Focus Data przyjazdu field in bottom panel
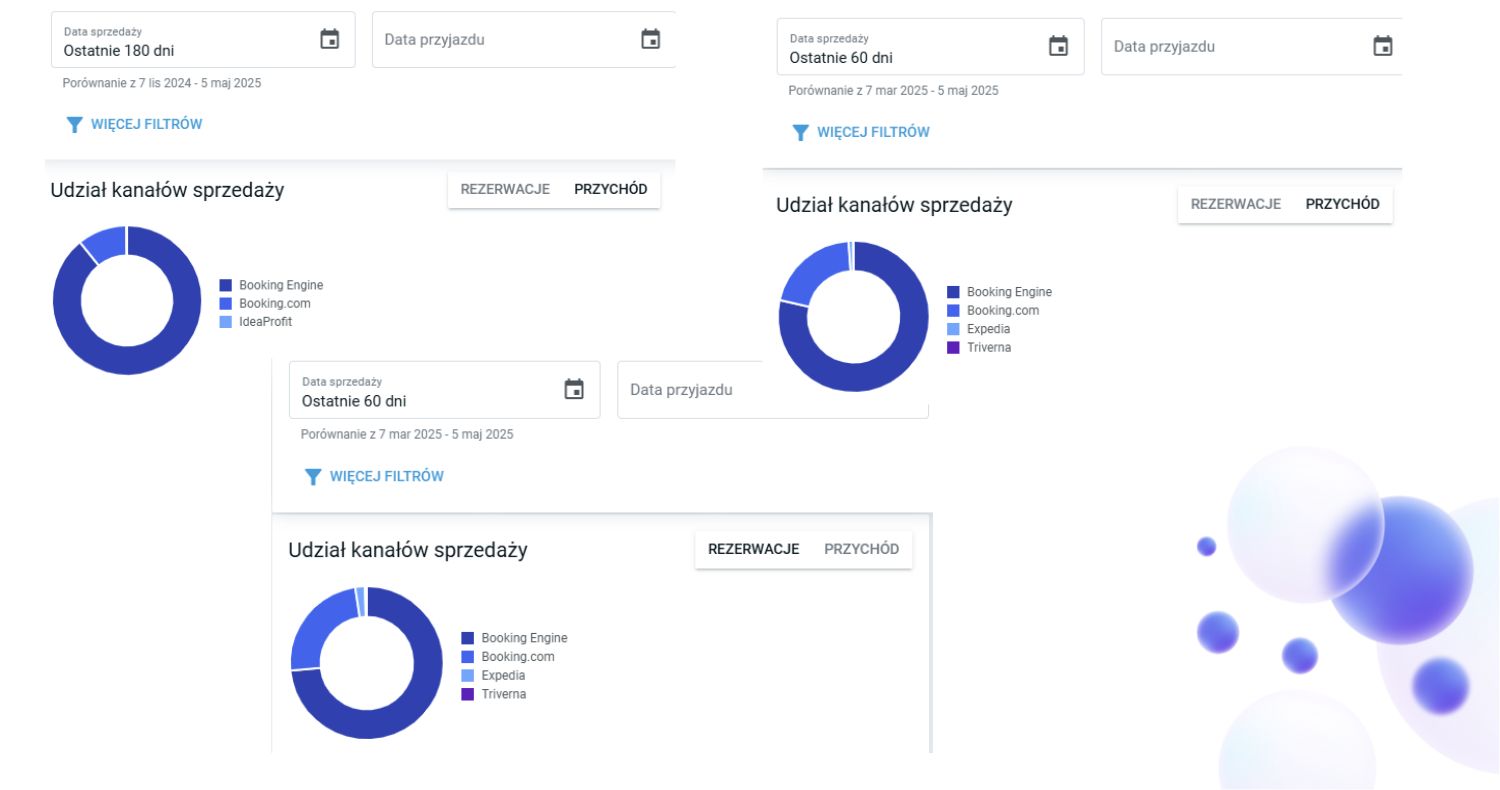This screenshot has width=1500, height=790. (773, 390)
